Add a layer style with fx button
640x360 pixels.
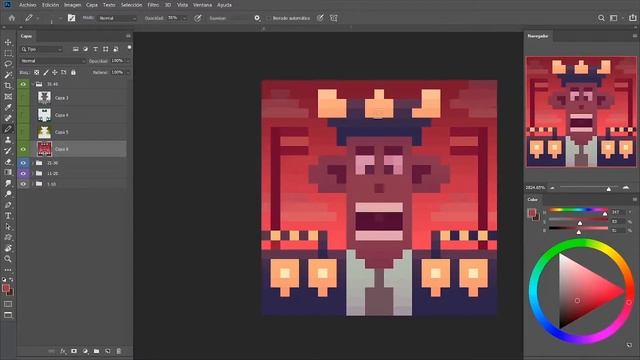coord(63,351)
